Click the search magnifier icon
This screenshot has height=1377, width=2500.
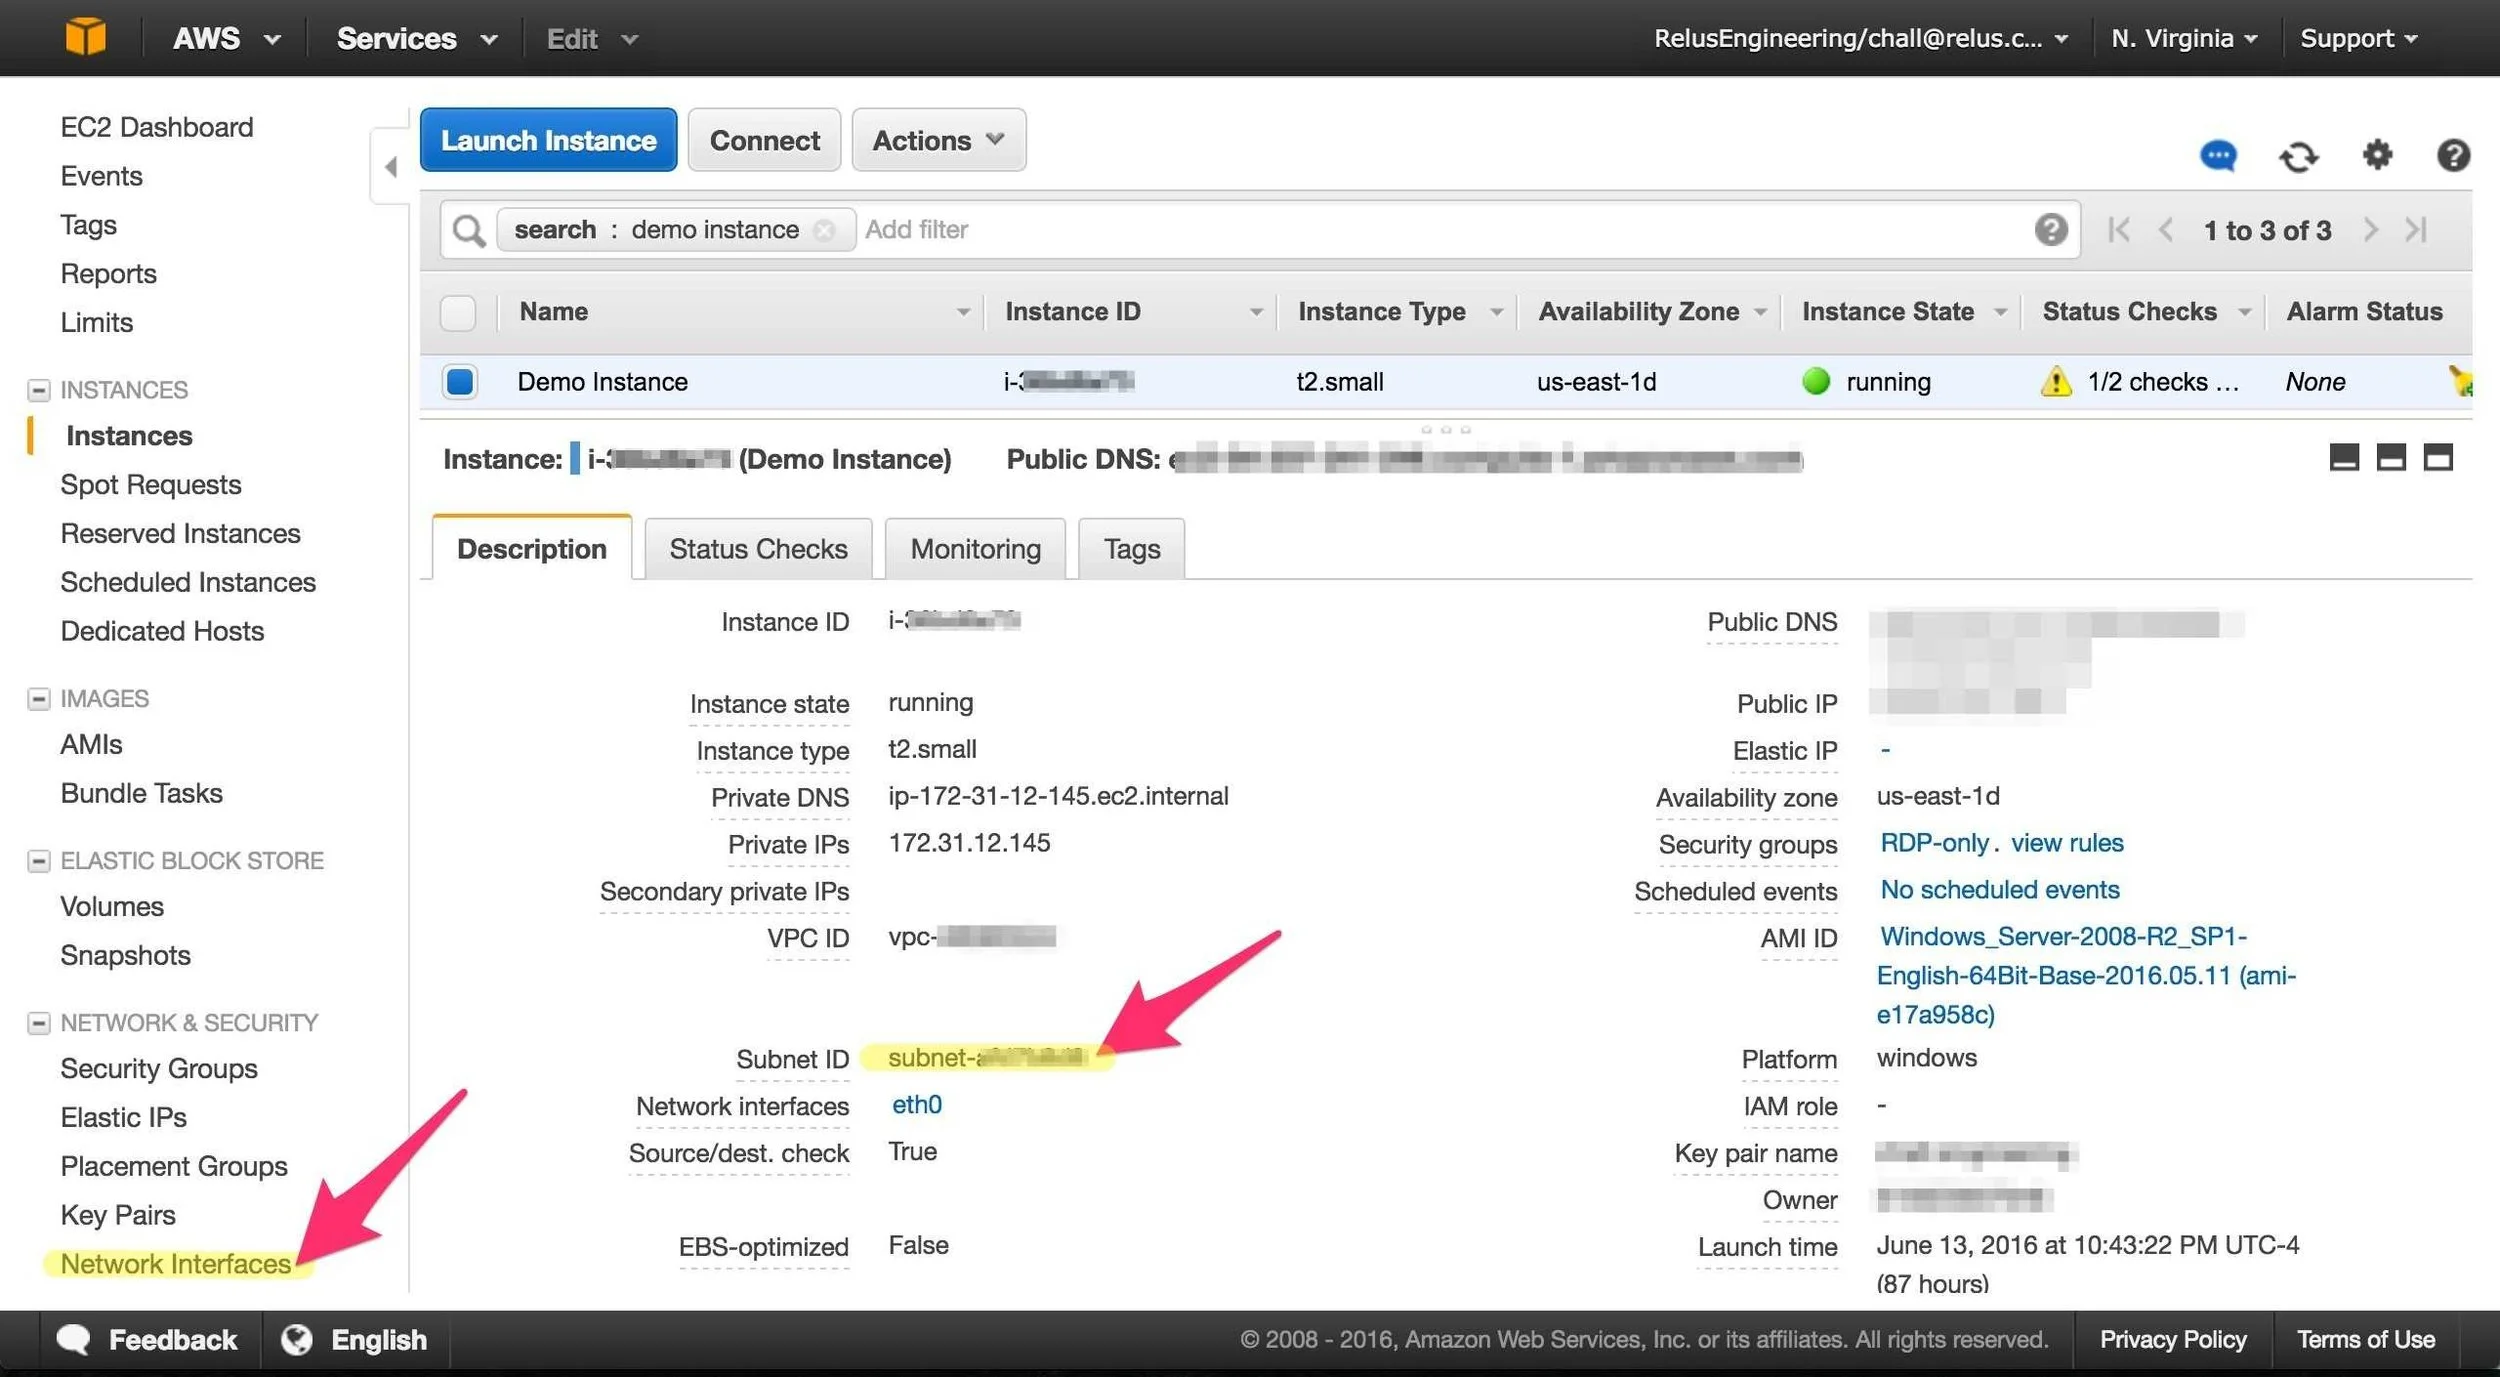(x=468, y=230)
